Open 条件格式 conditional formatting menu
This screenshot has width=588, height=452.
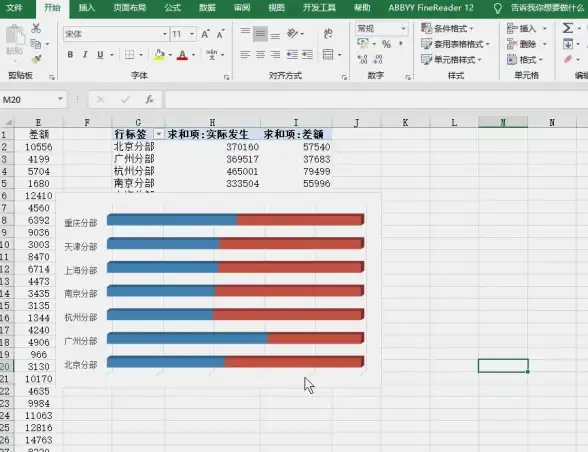coord(448,29)
